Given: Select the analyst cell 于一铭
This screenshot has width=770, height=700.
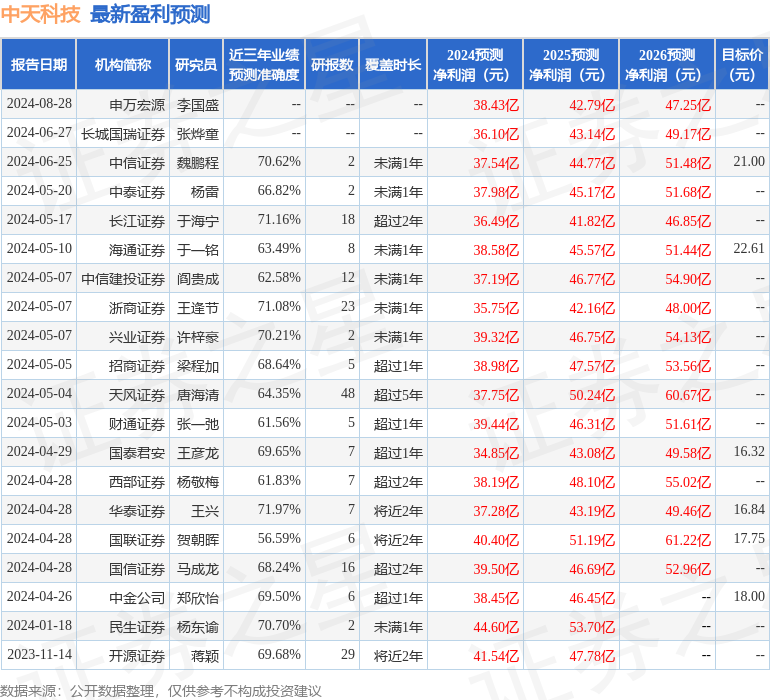Looking at the screenshot, I should [x=198, y=250].
